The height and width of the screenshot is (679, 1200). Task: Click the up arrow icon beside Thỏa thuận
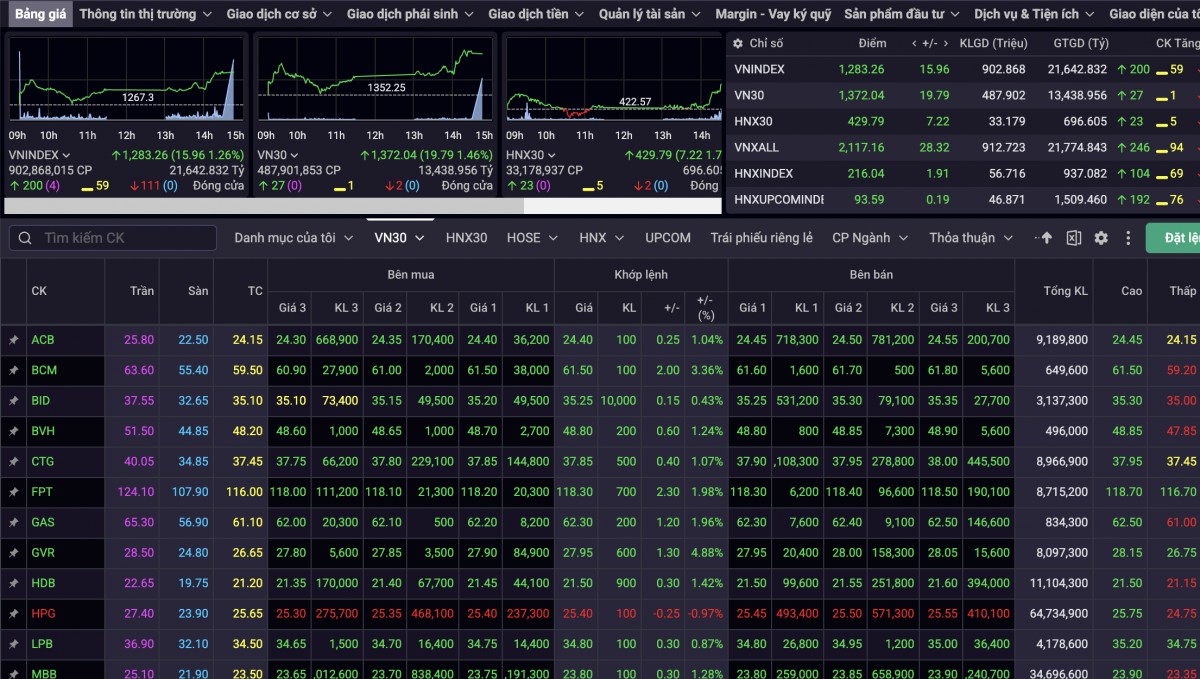point(1047,238)
